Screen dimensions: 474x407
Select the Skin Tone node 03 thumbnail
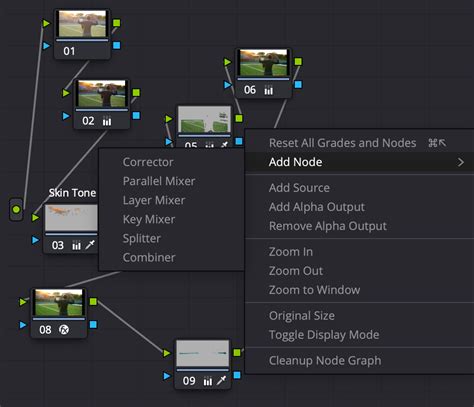pos(71,218)
